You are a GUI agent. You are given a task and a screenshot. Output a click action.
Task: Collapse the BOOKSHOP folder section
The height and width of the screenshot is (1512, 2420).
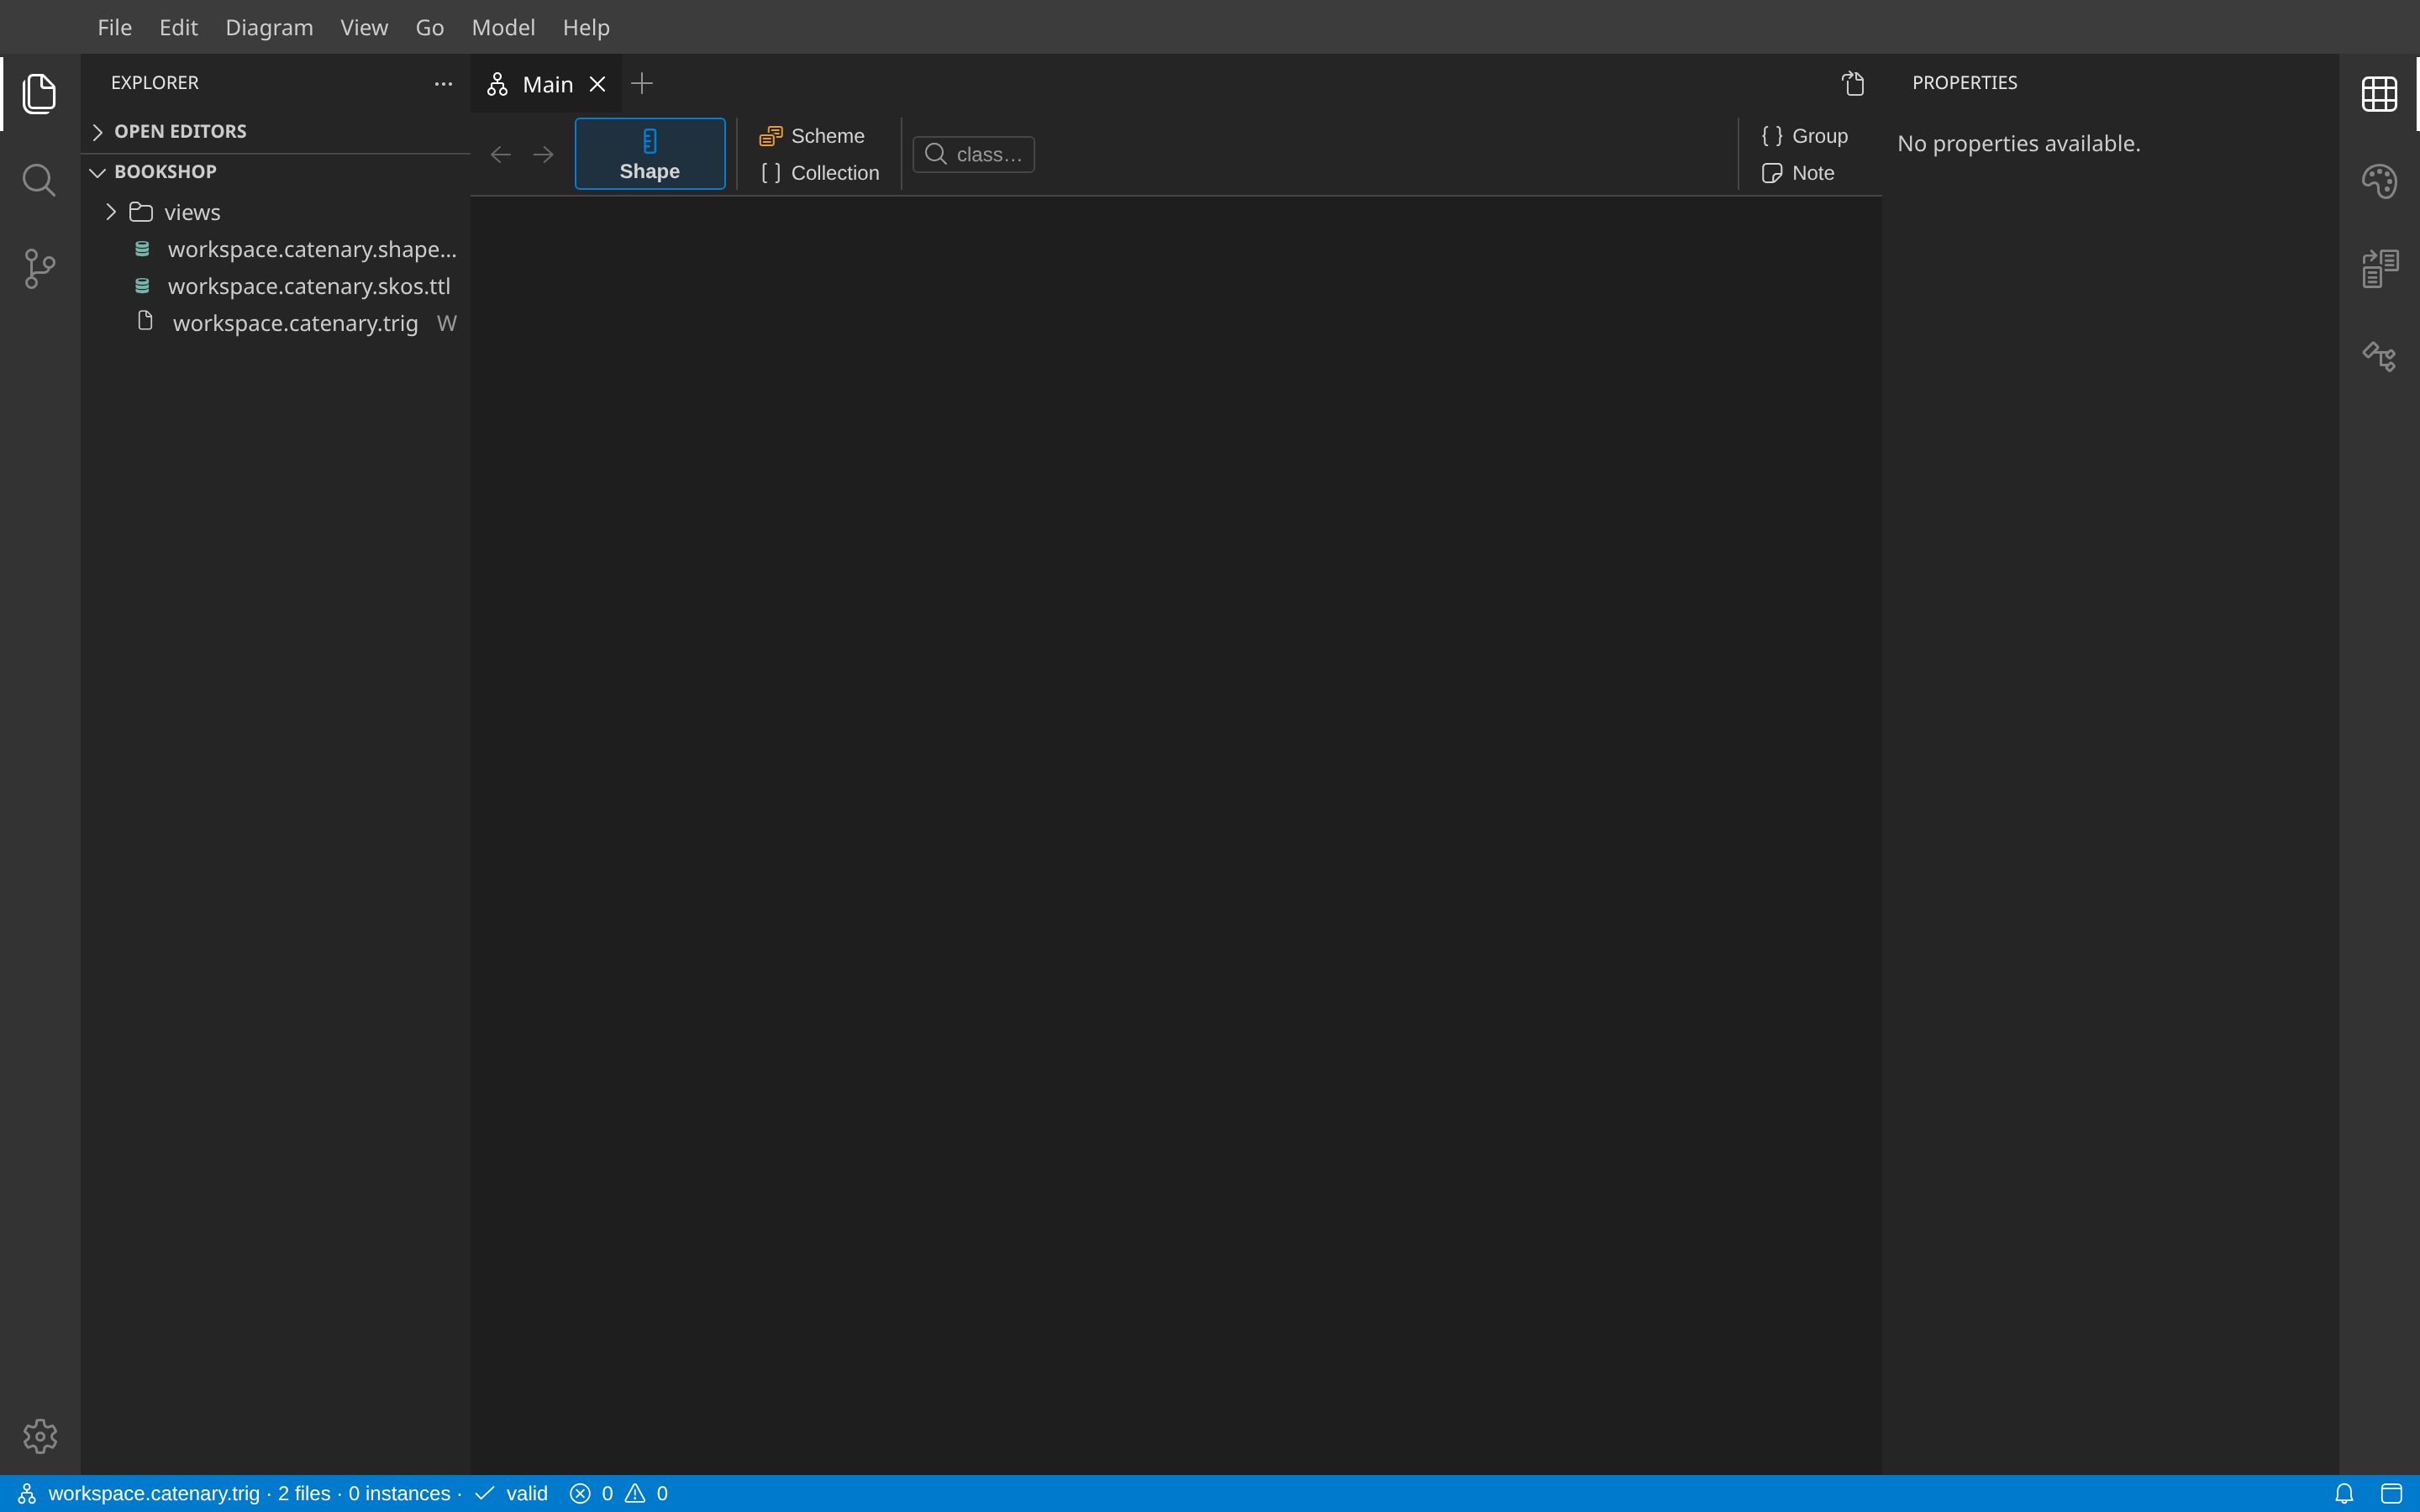click(x=275, y=172)
